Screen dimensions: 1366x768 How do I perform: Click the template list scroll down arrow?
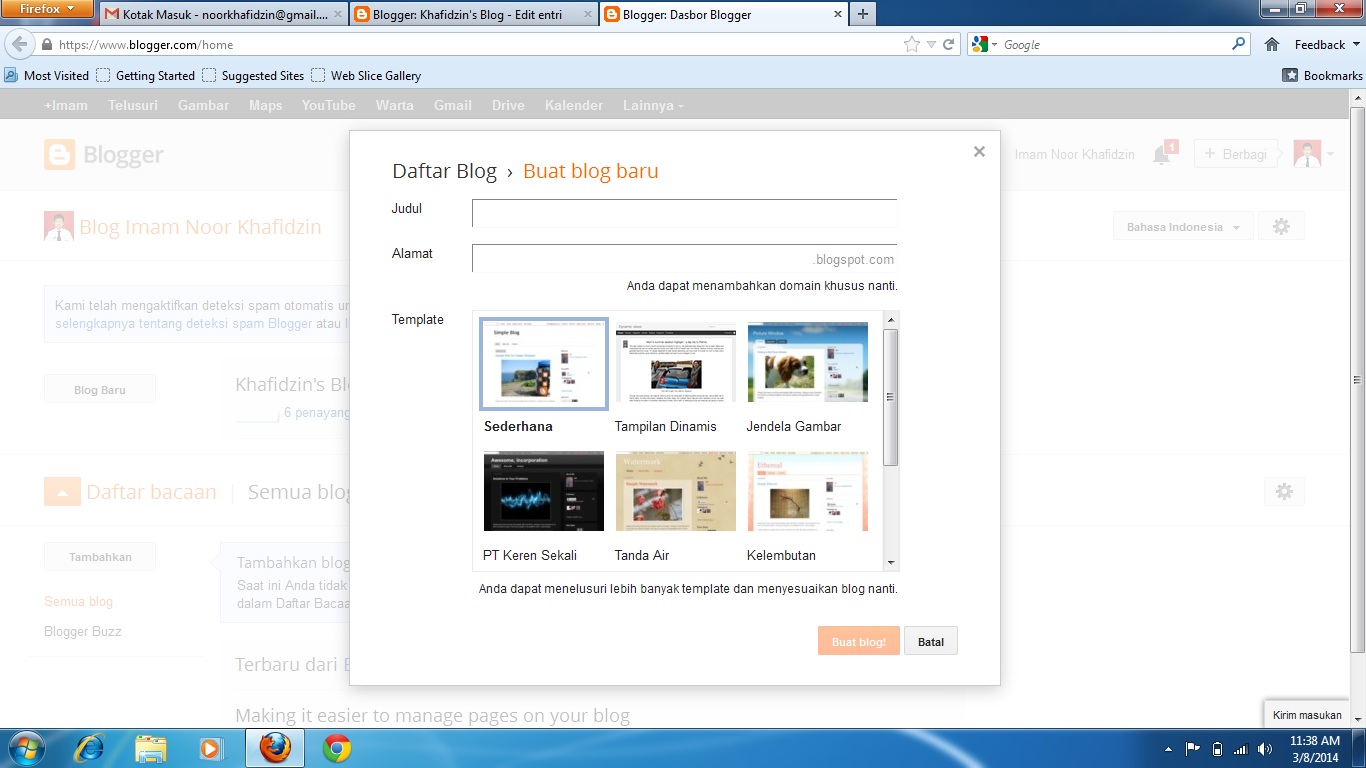tap(891, 563)
